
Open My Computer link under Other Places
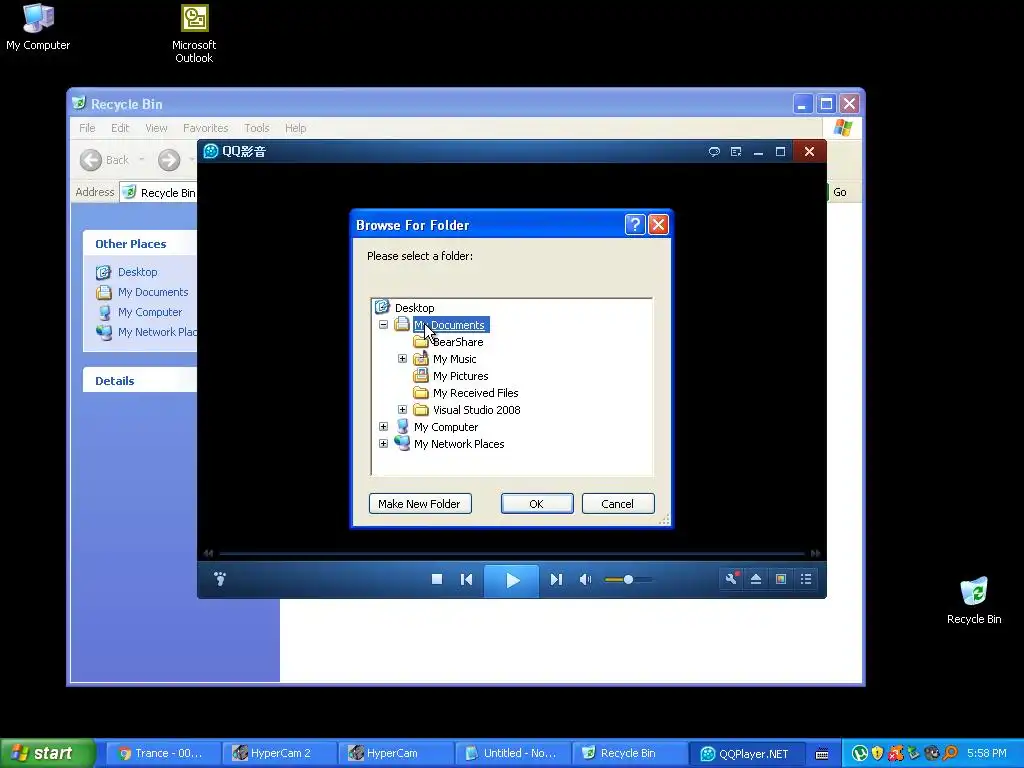tap(150, 312)
